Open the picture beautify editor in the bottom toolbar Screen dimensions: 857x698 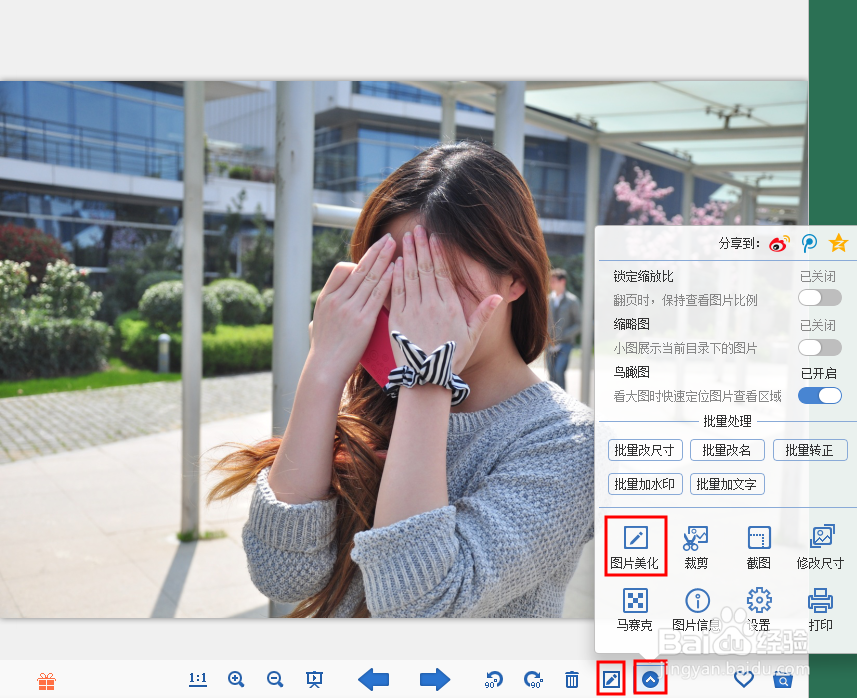[611, 679]
